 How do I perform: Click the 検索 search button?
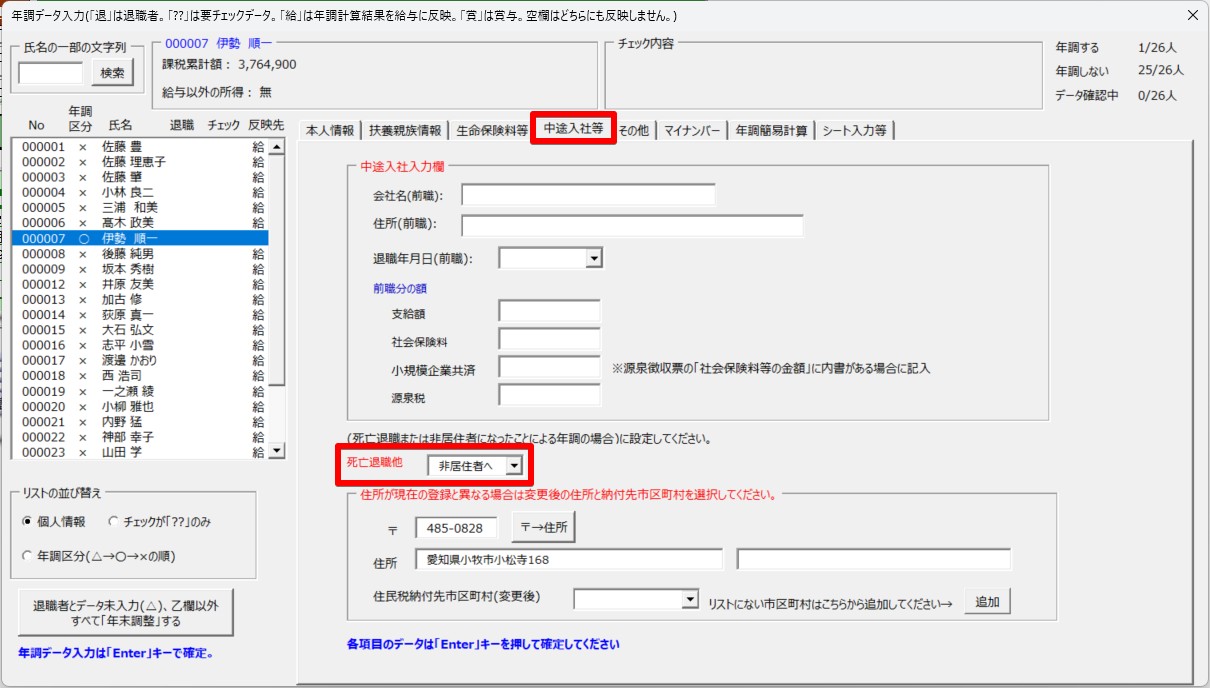(x=112, y=73)
